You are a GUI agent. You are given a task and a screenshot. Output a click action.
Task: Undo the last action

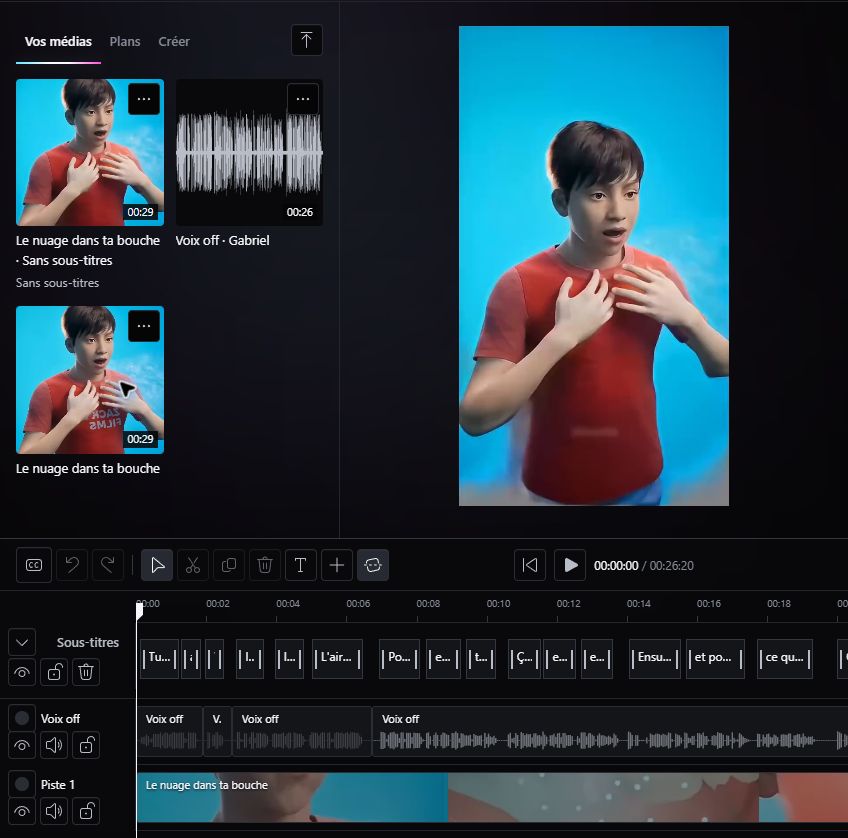tap(72, 565)
